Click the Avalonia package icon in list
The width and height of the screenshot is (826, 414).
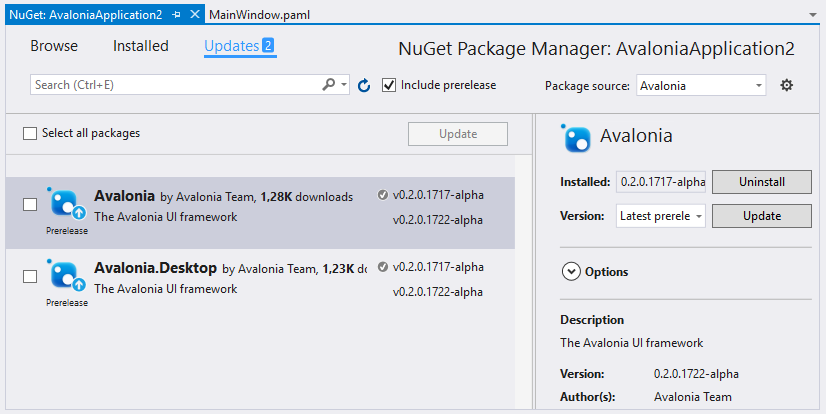(66, 204)
